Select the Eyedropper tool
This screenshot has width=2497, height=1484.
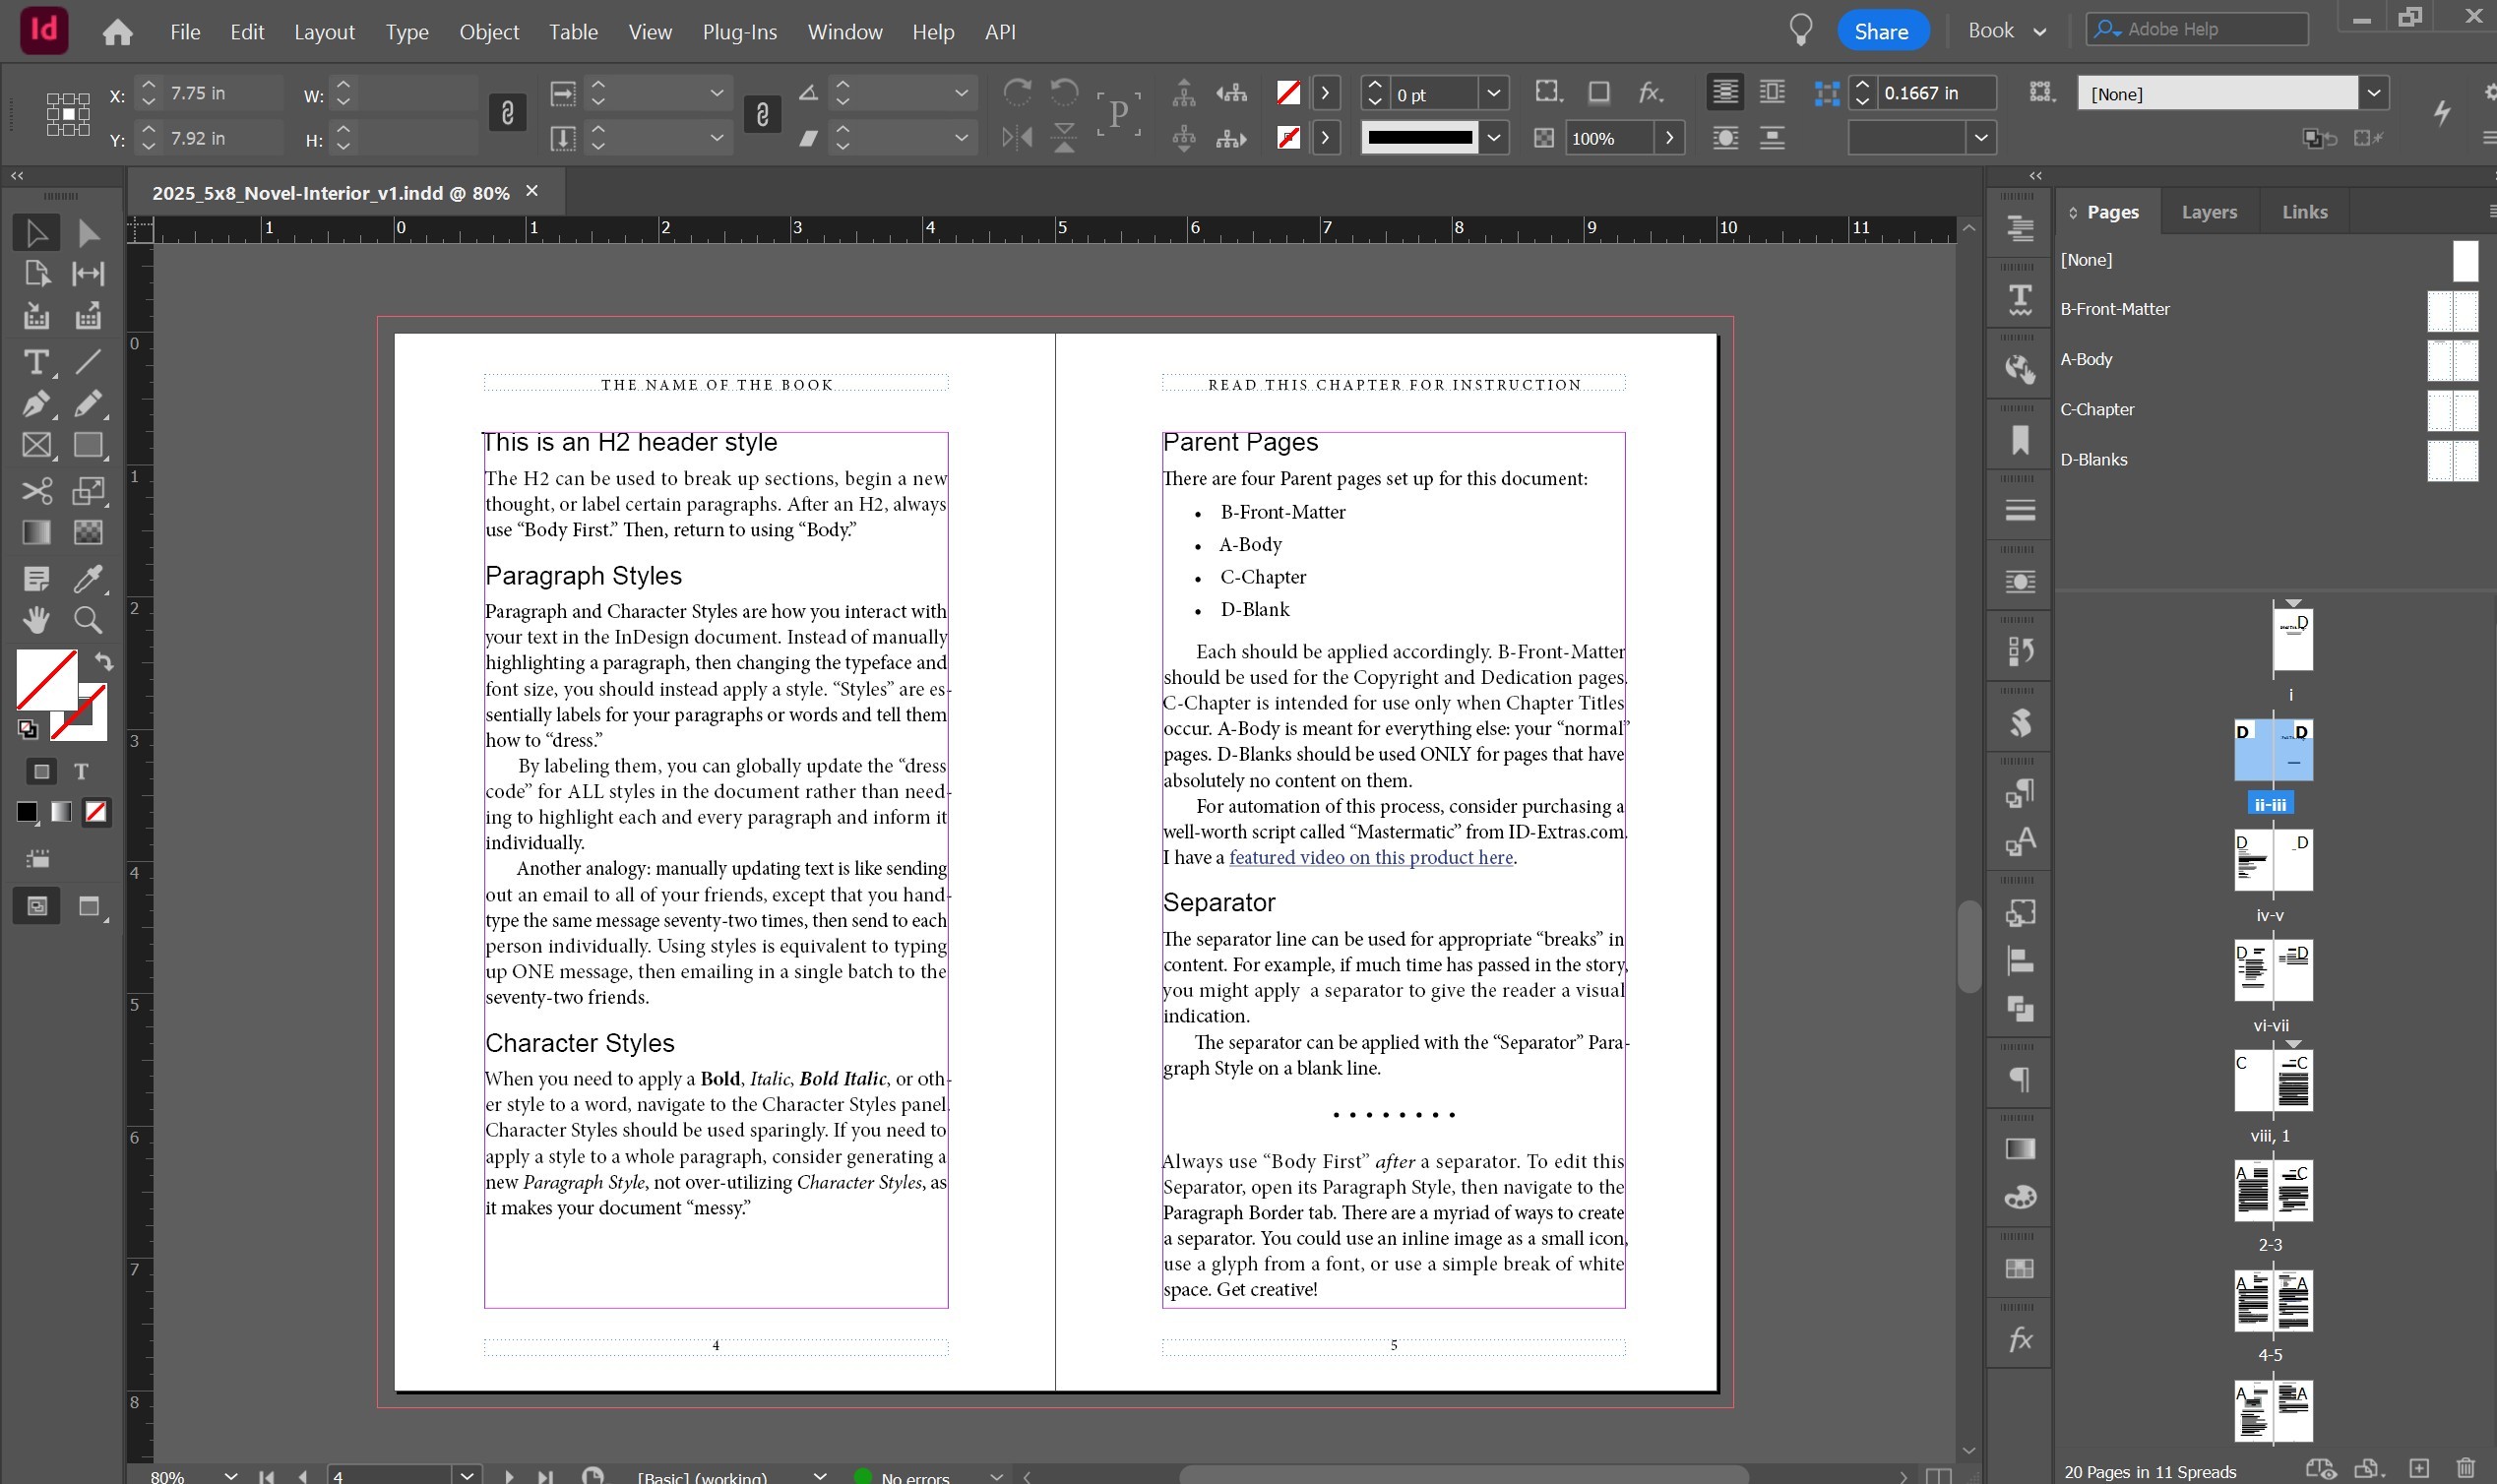pos(88,579)
